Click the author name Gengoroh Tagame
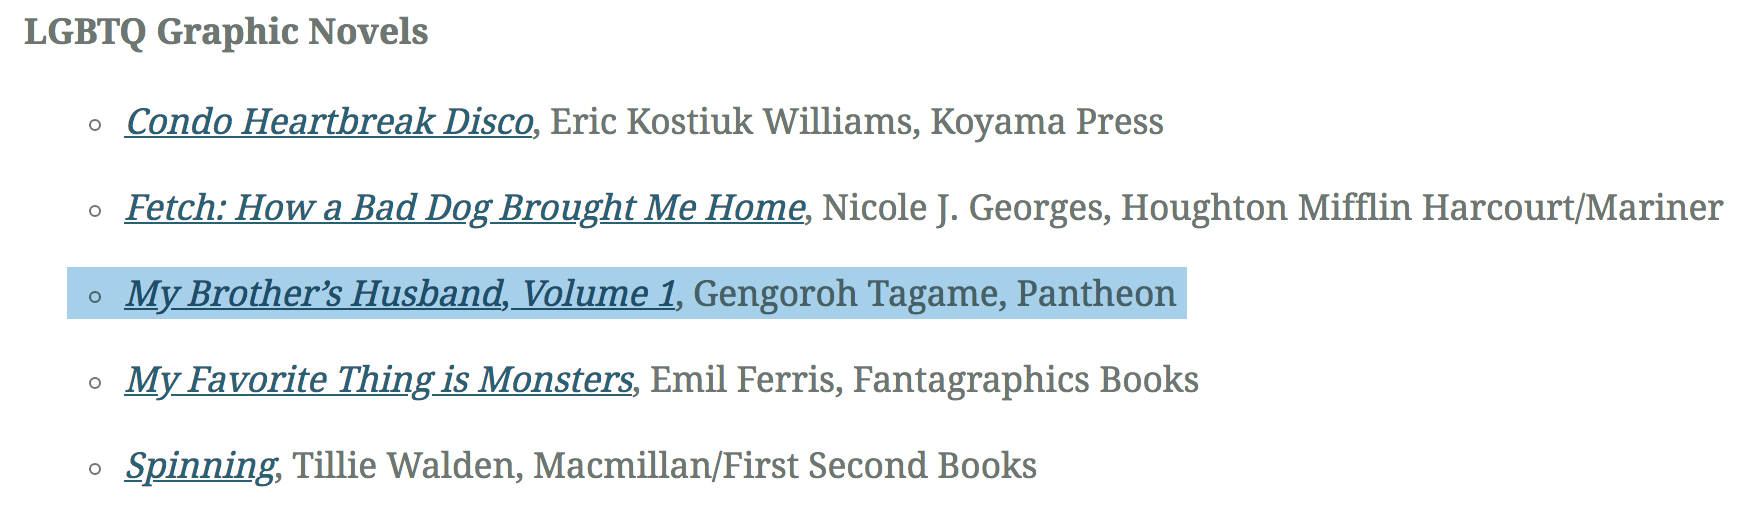Image resolution: width=1746 pixels, height=518 pixels. coord(845,294)
